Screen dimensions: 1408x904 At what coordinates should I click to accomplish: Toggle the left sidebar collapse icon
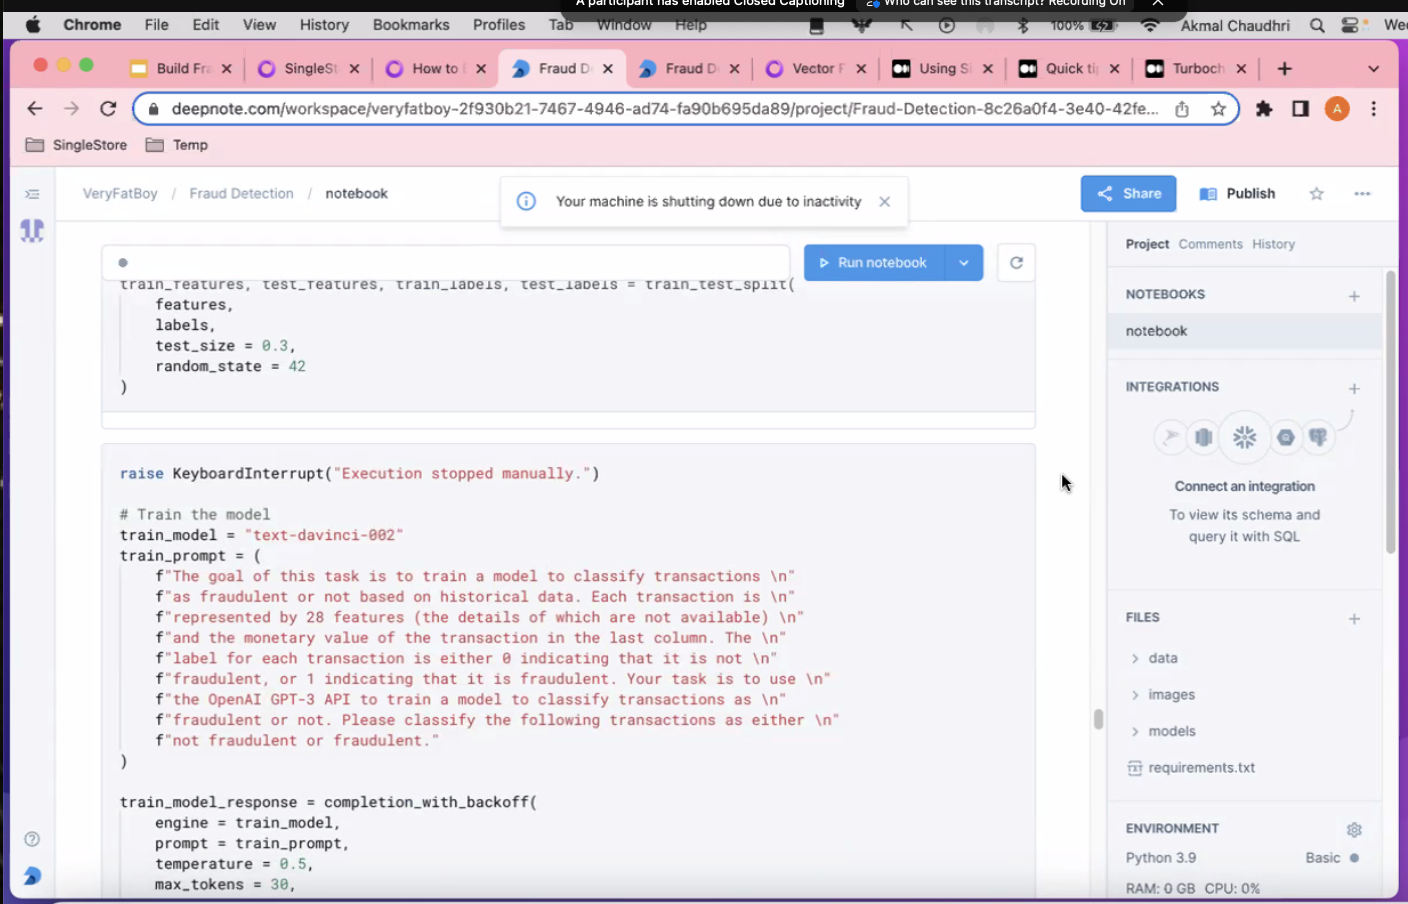tap(32, 194)
